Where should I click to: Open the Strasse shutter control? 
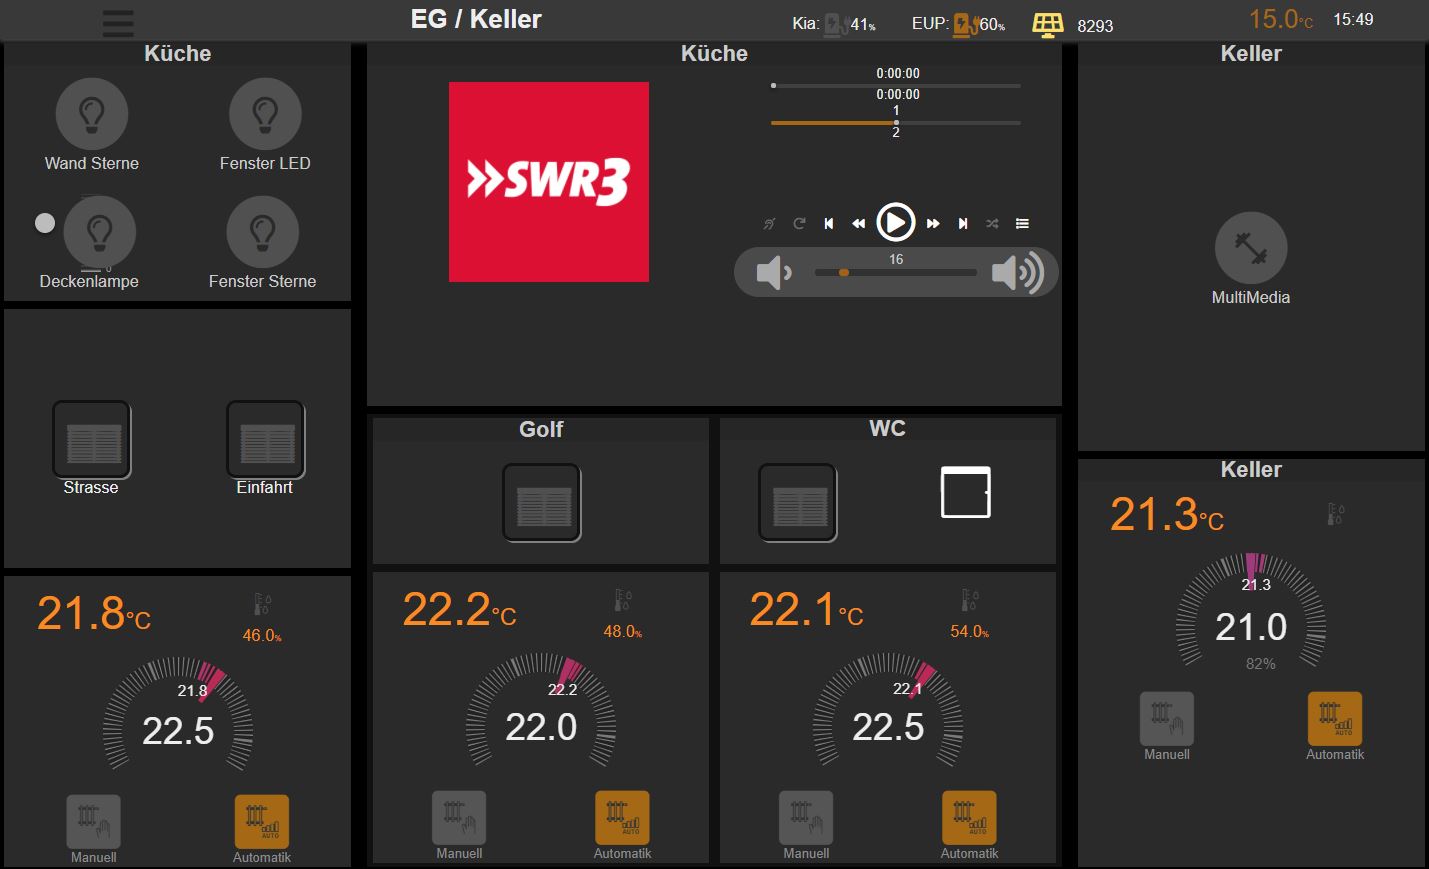click(x=92, y=440)
